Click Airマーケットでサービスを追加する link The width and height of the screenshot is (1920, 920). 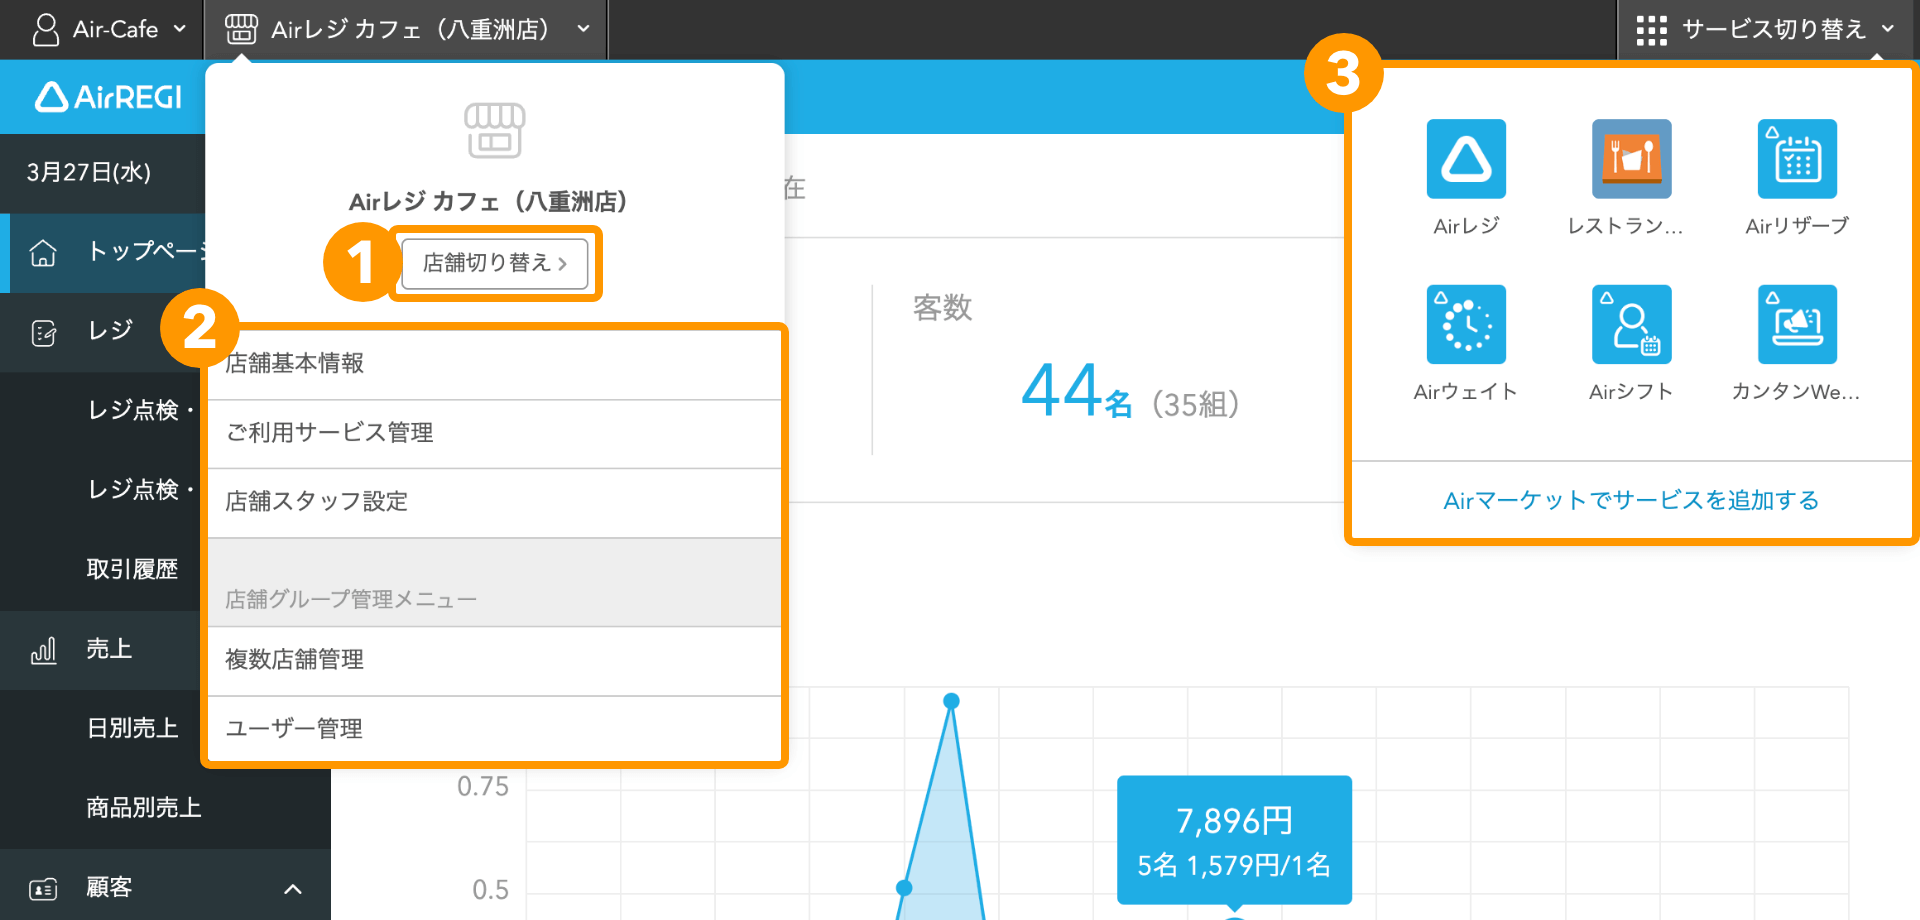[x=1631, y=500]
